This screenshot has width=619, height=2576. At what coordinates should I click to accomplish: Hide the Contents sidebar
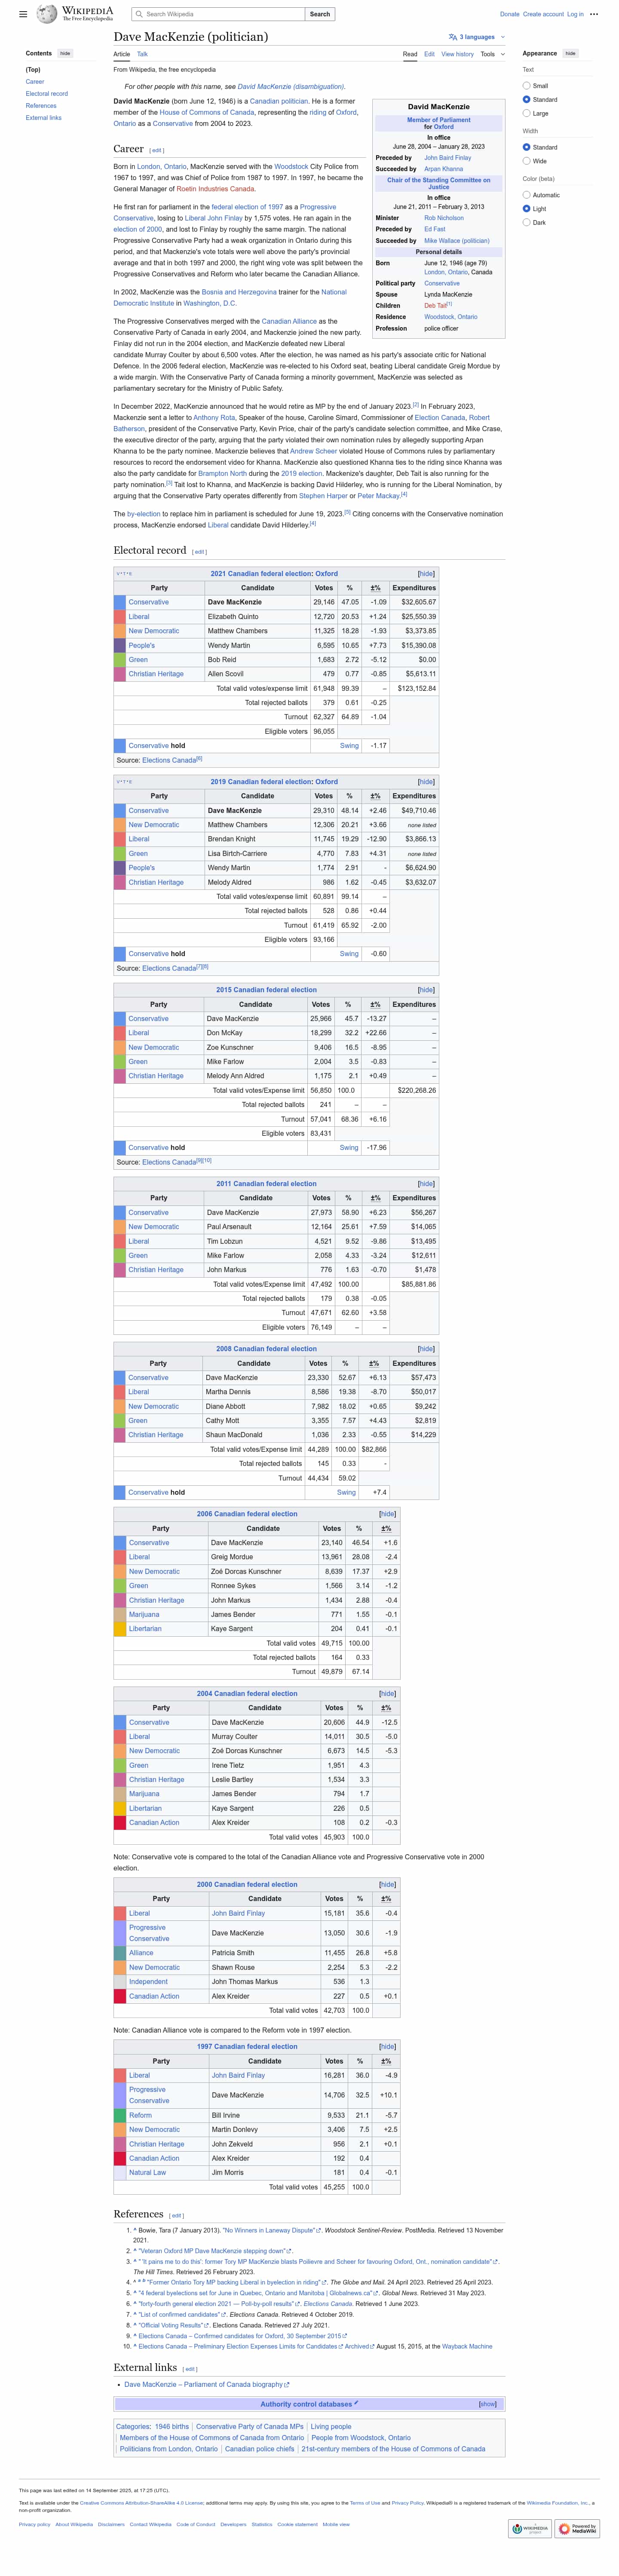pyautogui.click(x=65, y=53)
